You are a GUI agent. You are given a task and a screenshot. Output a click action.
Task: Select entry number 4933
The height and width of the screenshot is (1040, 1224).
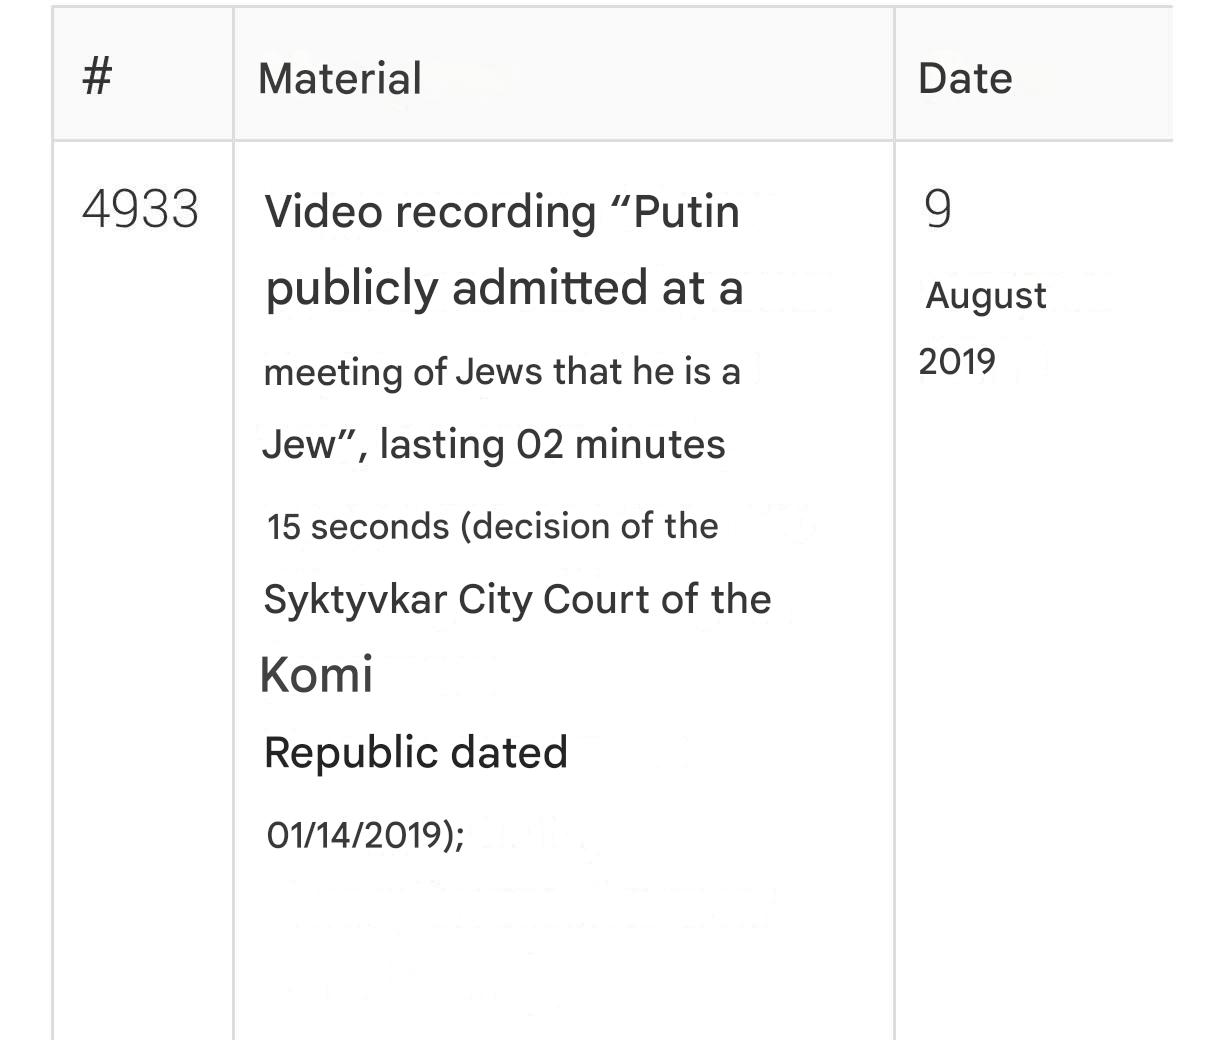[x=140, y=210]
